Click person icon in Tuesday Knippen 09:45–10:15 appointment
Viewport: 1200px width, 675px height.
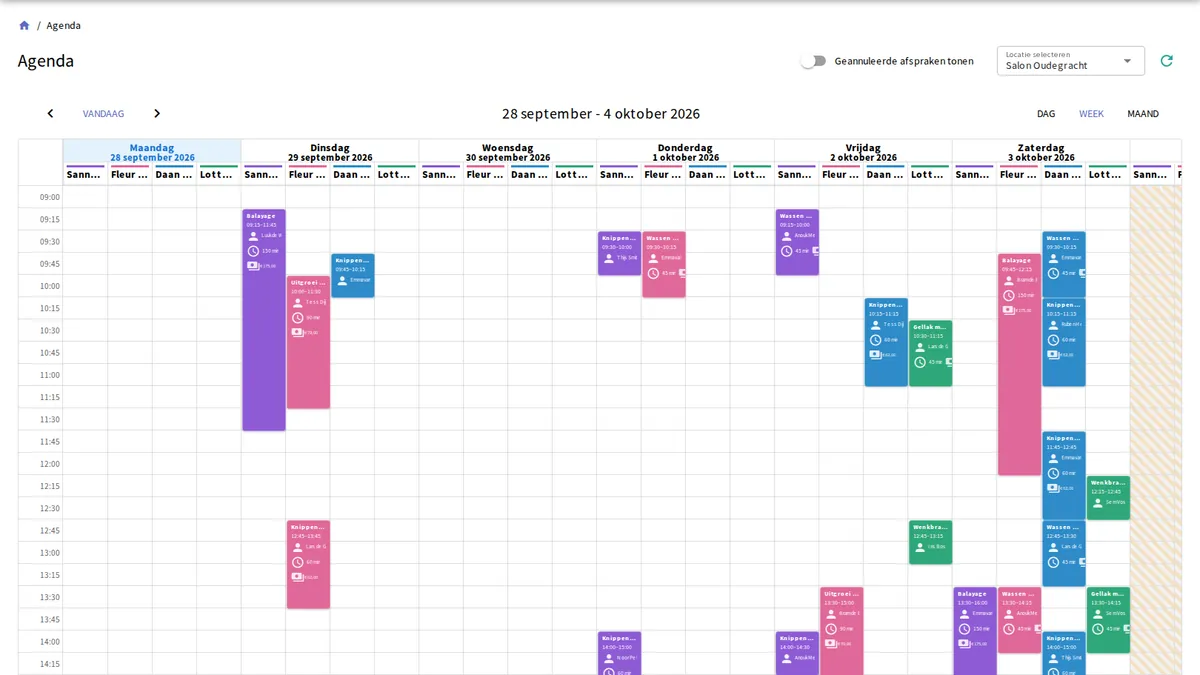point(342,280)
